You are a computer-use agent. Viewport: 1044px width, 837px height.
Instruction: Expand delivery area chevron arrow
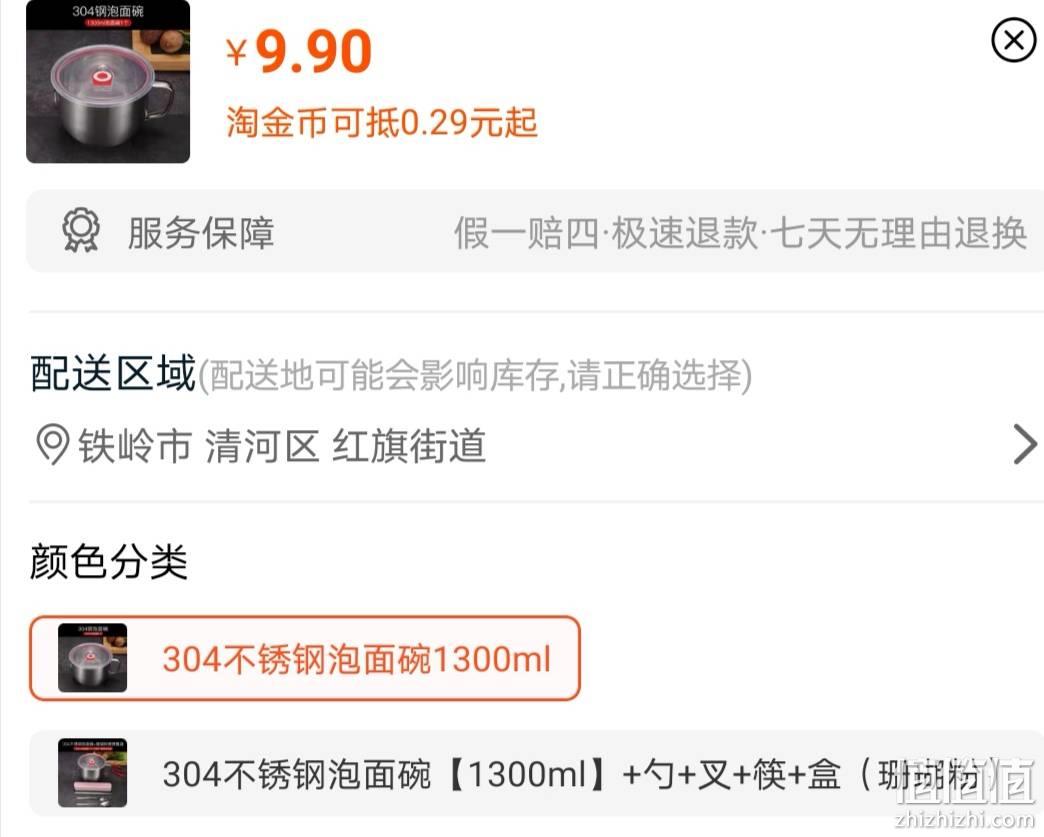1024,444
